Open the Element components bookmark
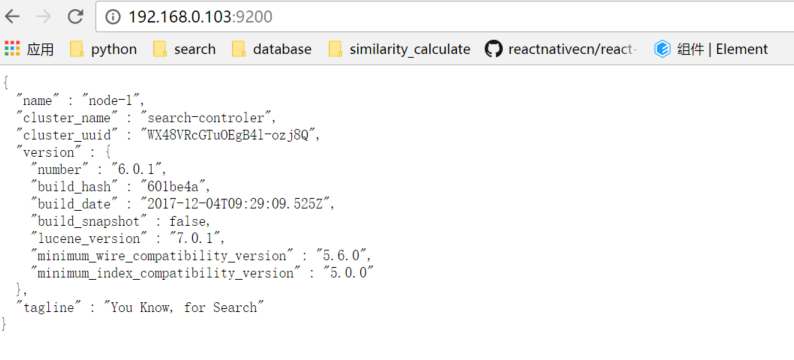Image resolution: width=794 pixels, height=360 pixels. pyautogui.click(x=710, y=49)
